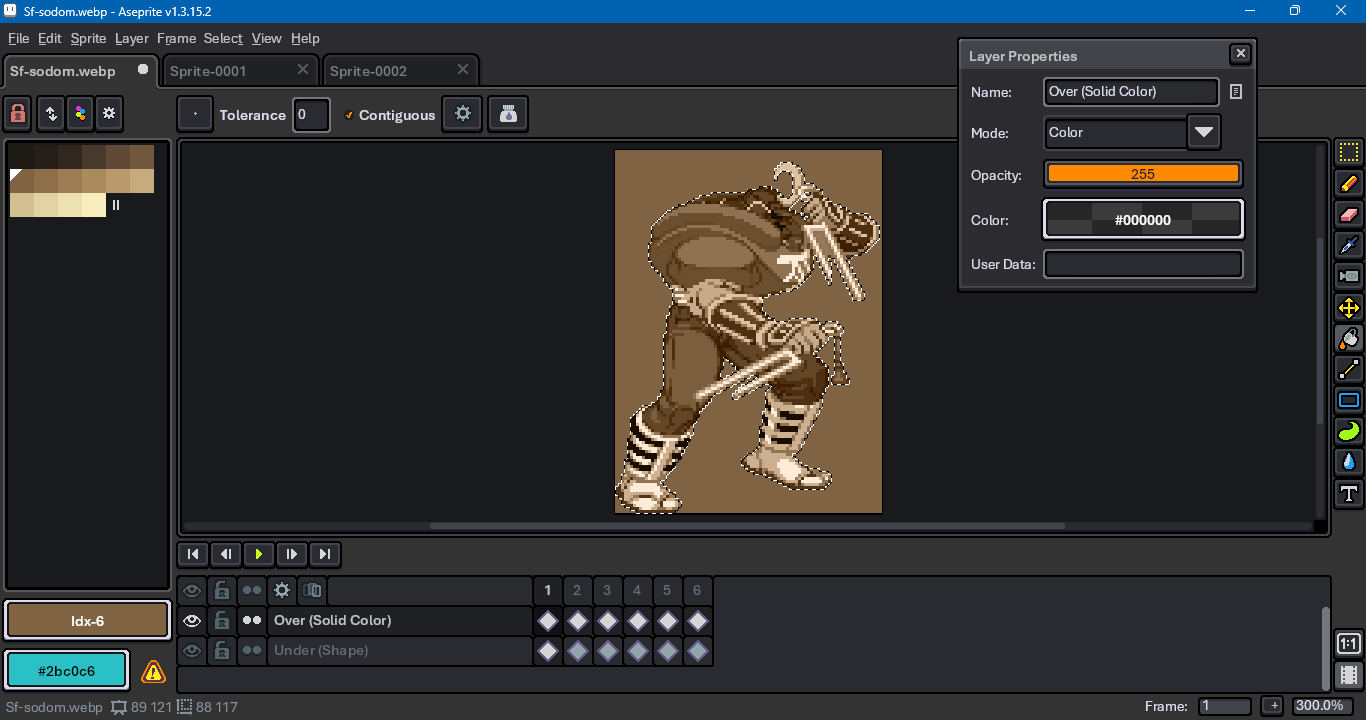Open the Sprite menu
Viewport: 1366px width, 720px height.
88,38
